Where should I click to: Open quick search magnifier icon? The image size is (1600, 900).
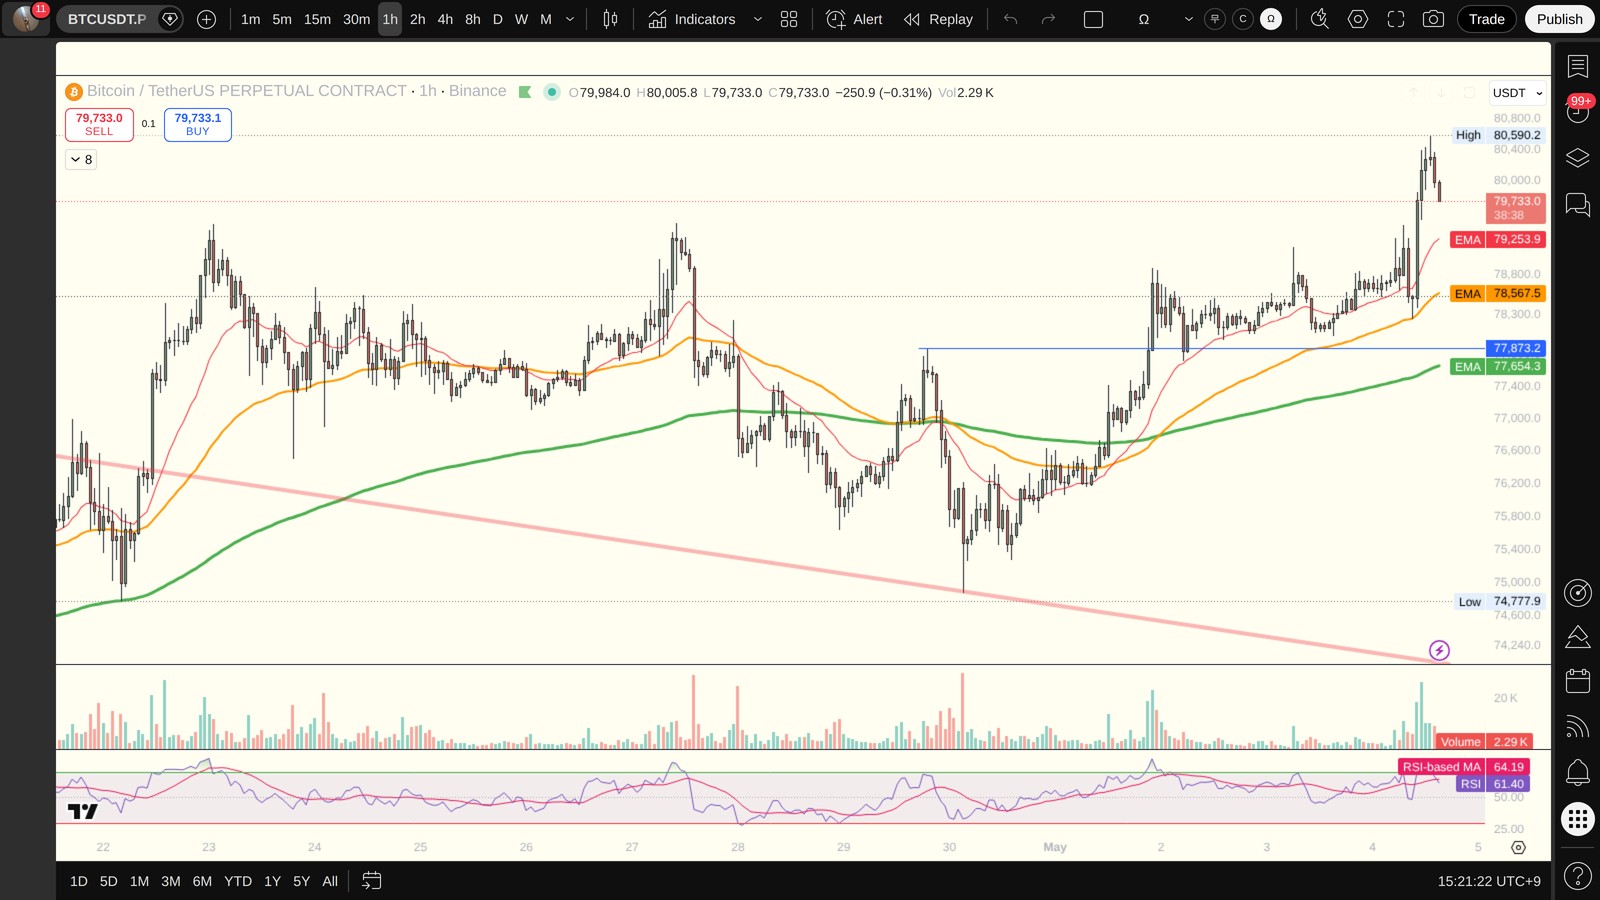1320,19
